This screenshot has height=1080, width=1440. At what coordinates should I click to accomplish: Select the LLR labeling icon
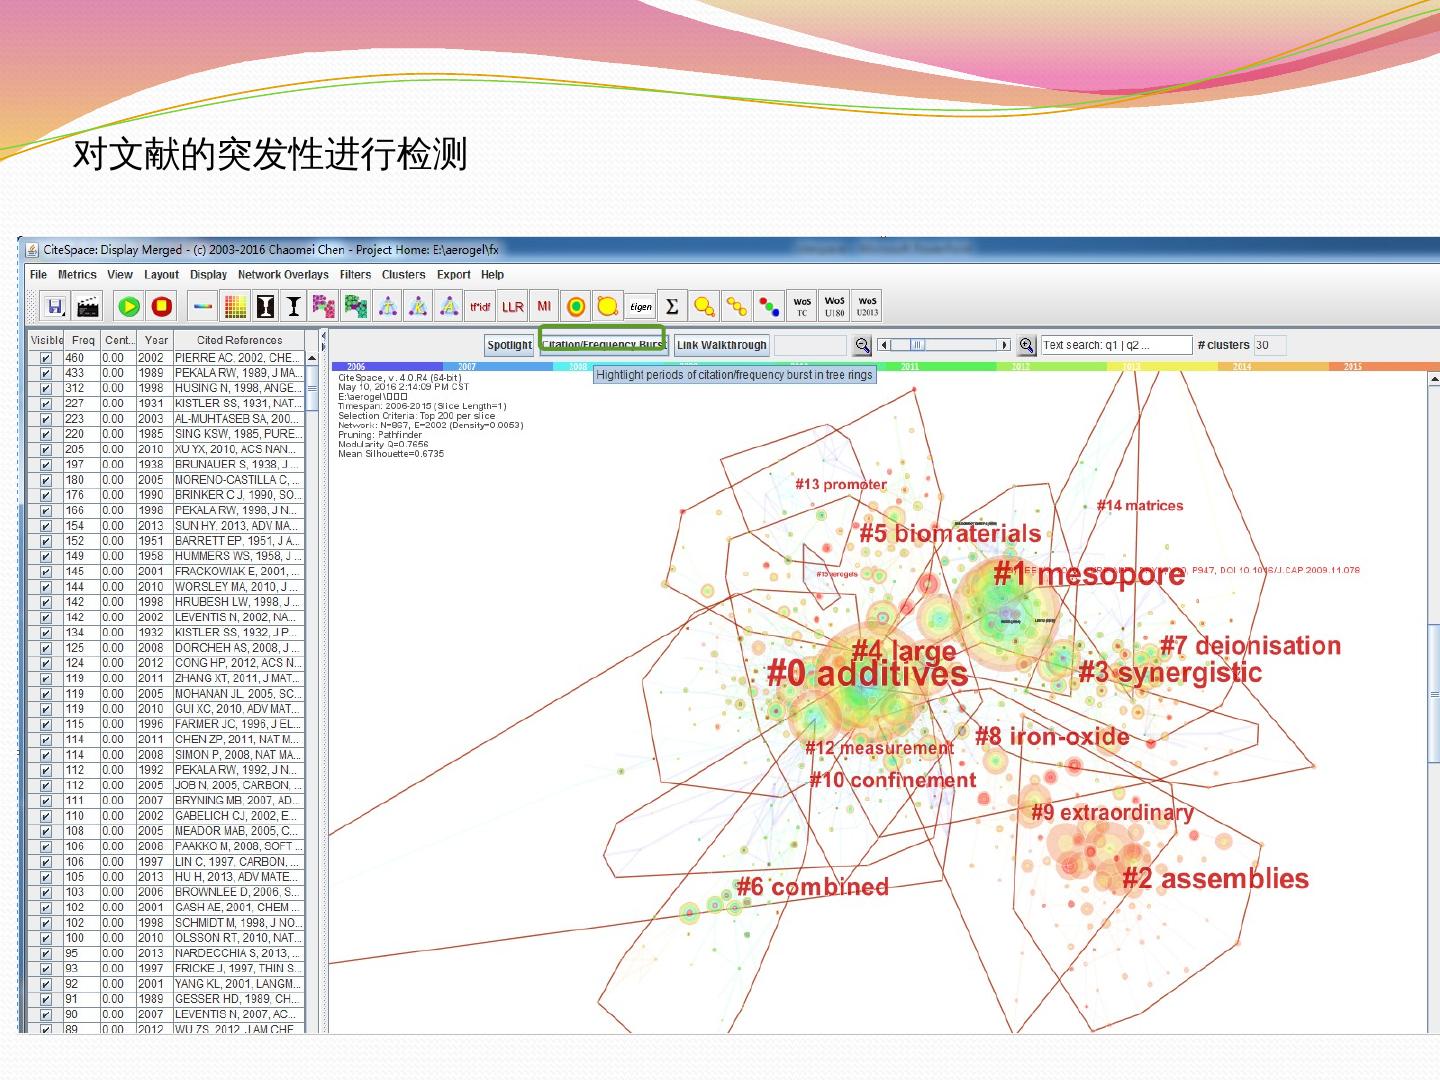(513, 306)
